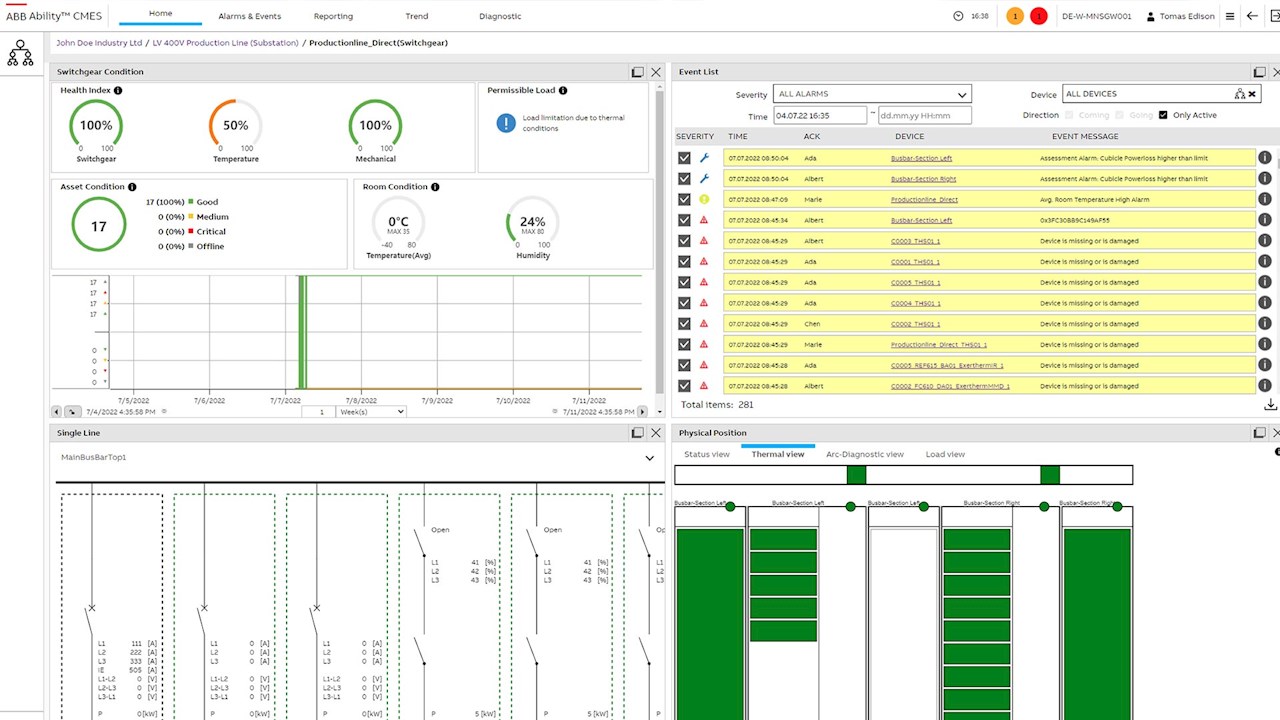This screenshot has width=1280, height=720.
Task: Open the hamburger menu in top bar
Action: click(1229, 16)
